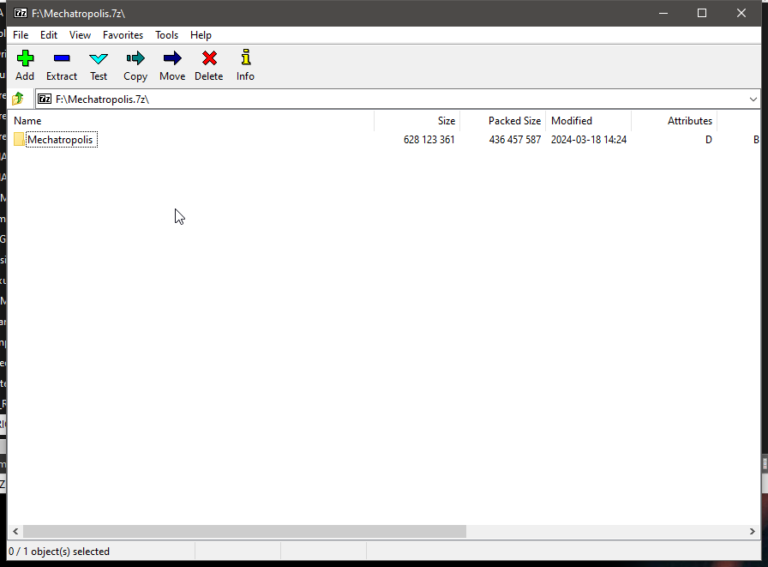Sort by the Size column header

pos(417,121)
